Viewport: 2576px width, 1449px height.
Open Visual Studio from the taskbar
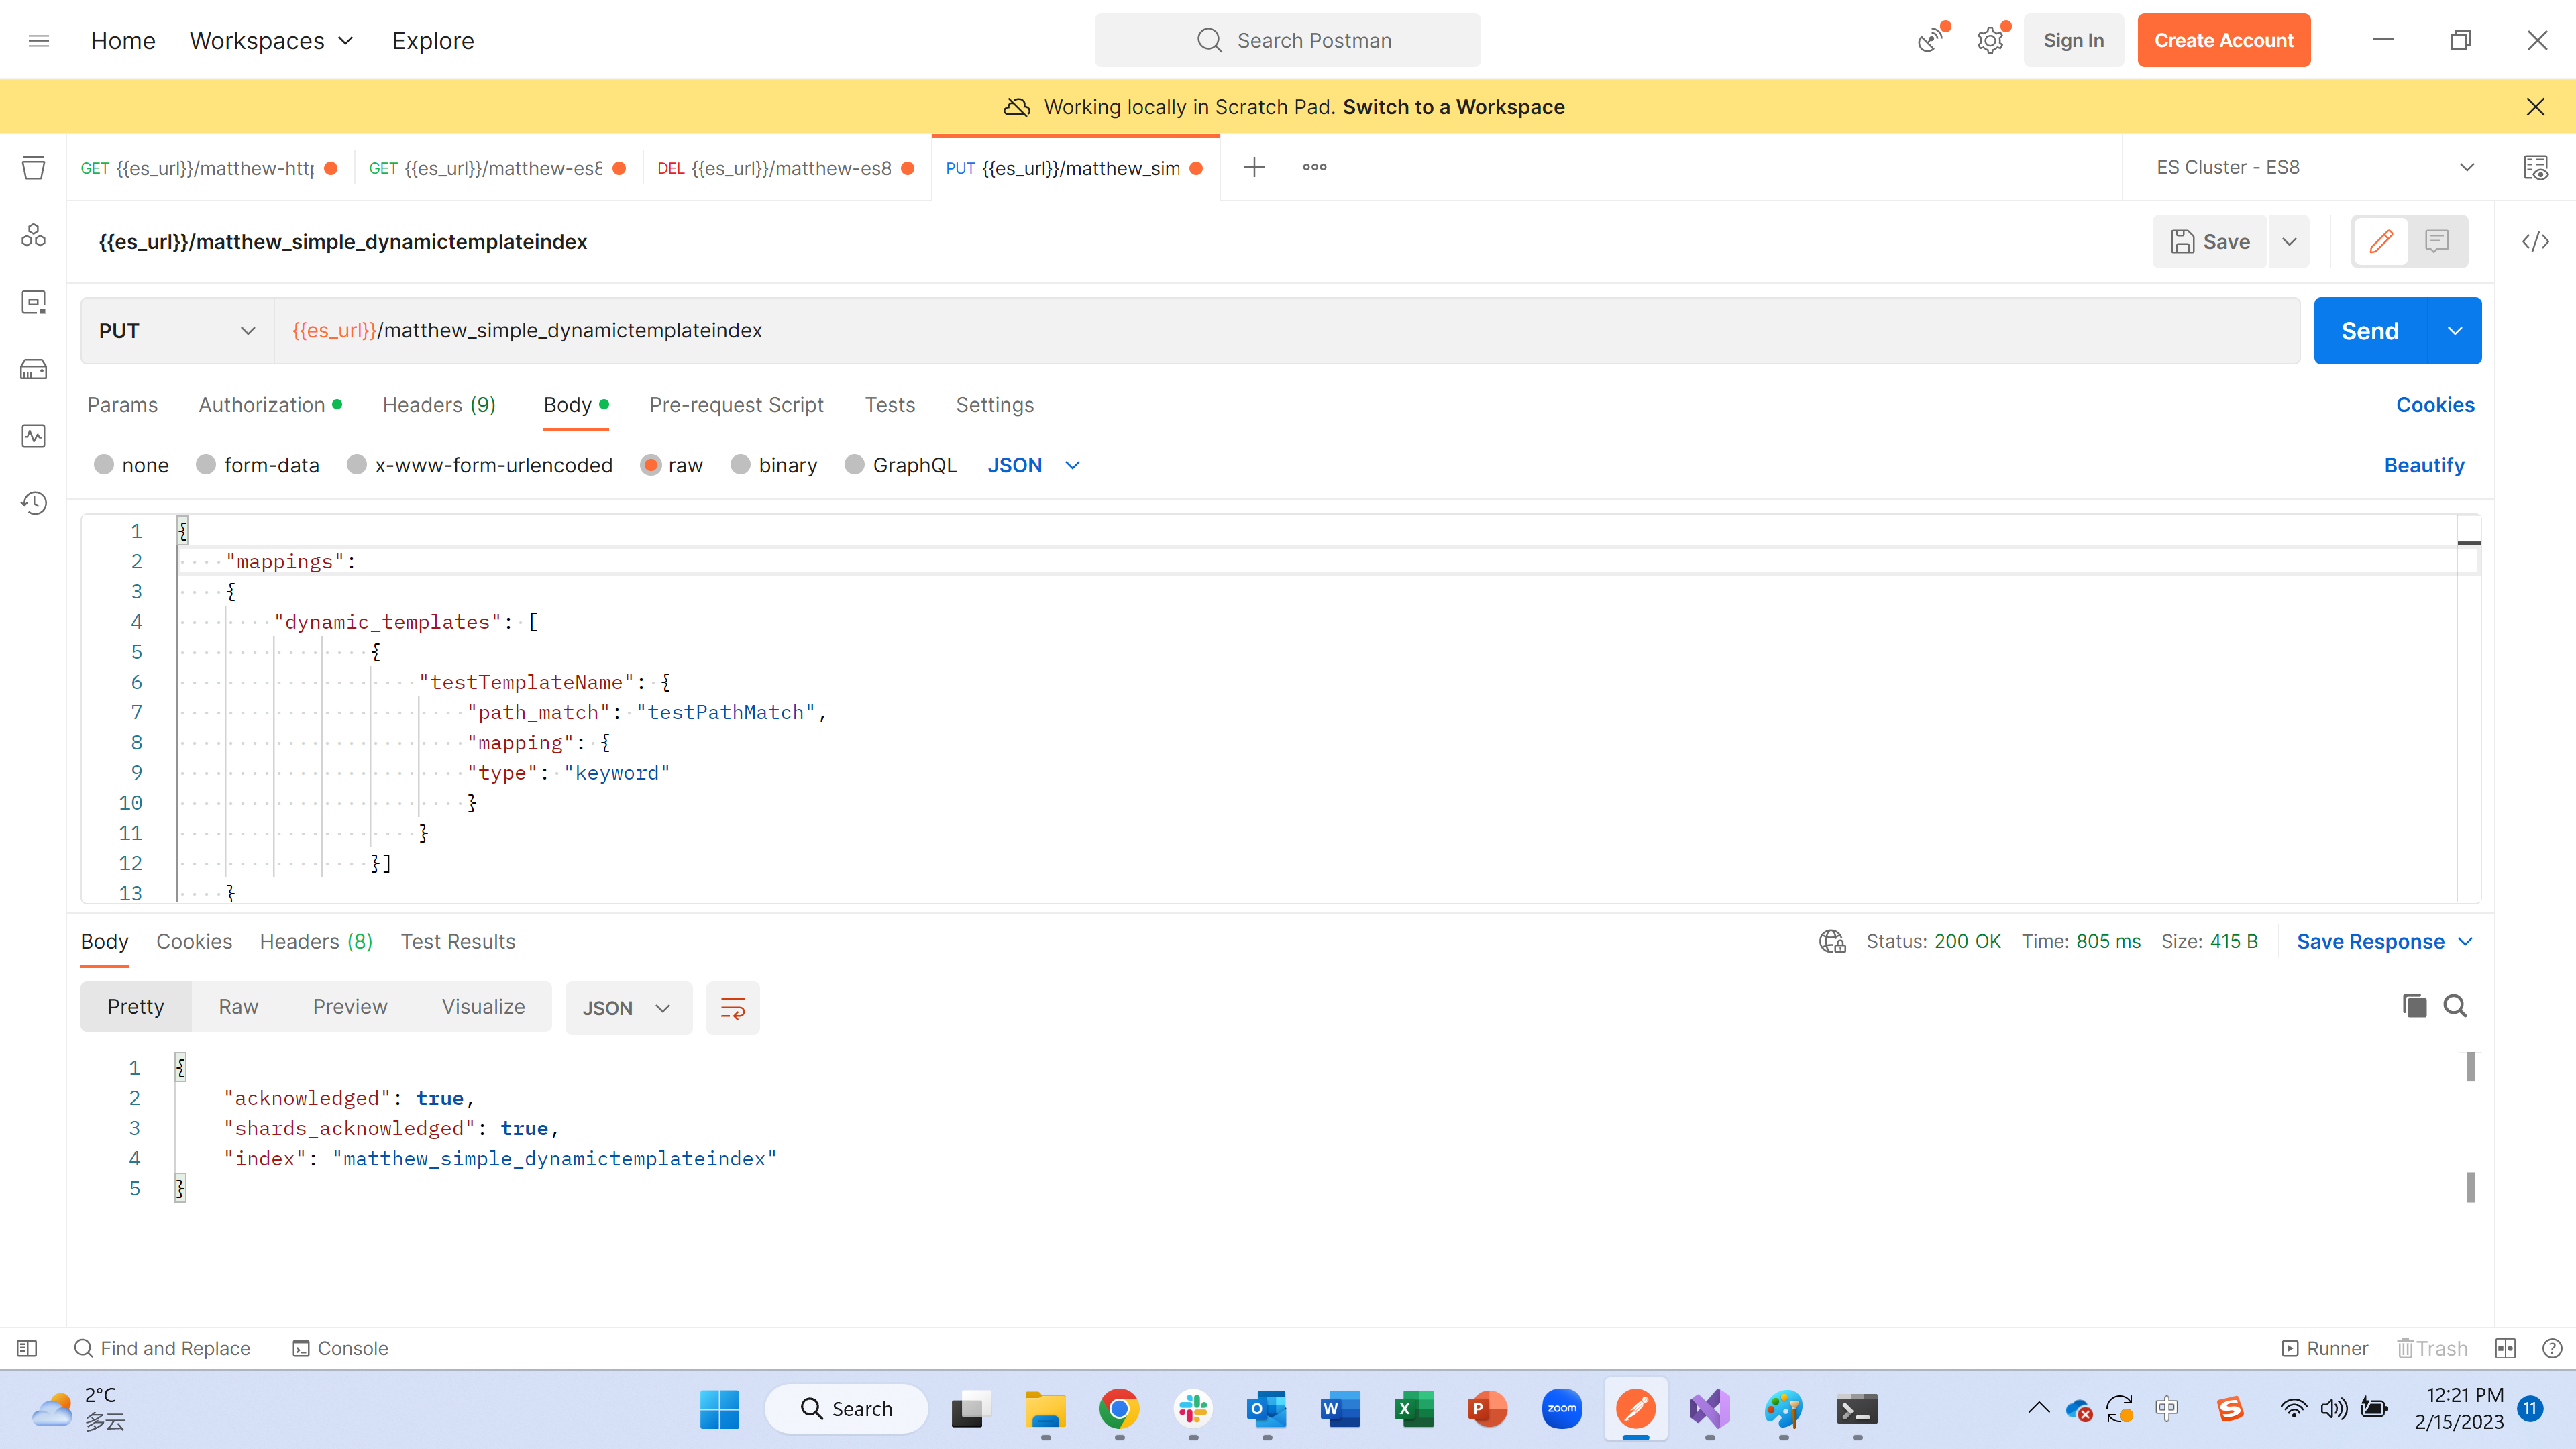(x=1710, y=1409)
